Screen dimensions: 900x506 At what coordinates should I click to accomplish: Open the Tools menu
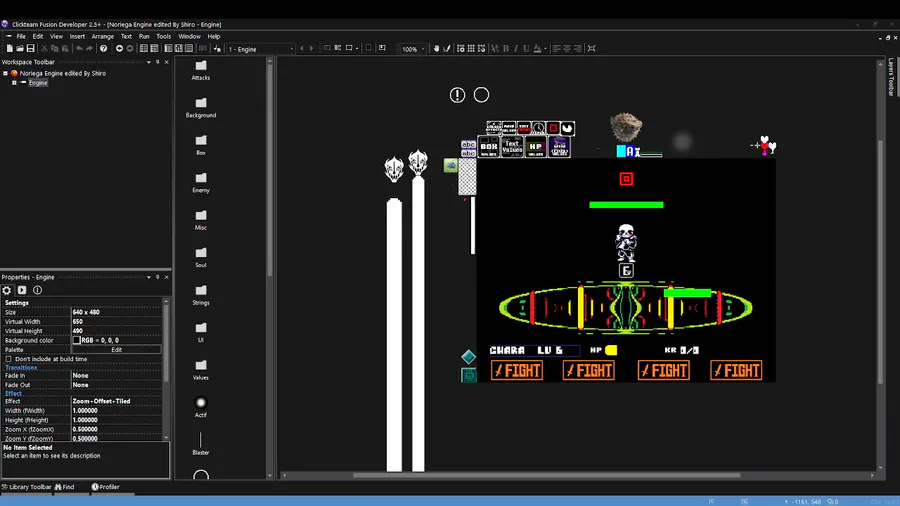point(164,36)
